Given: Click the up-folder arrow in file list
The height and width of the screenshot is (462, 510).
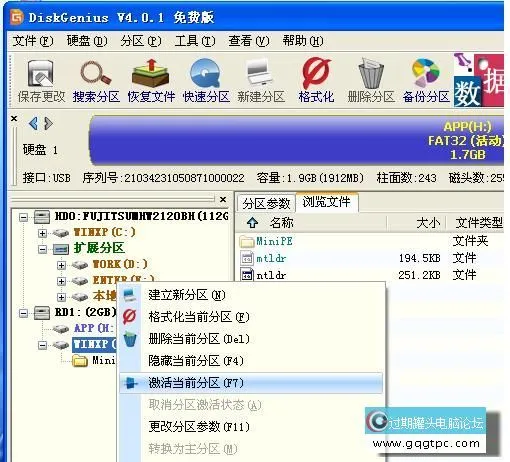Looking at the screenshot, I should point(252,222).
